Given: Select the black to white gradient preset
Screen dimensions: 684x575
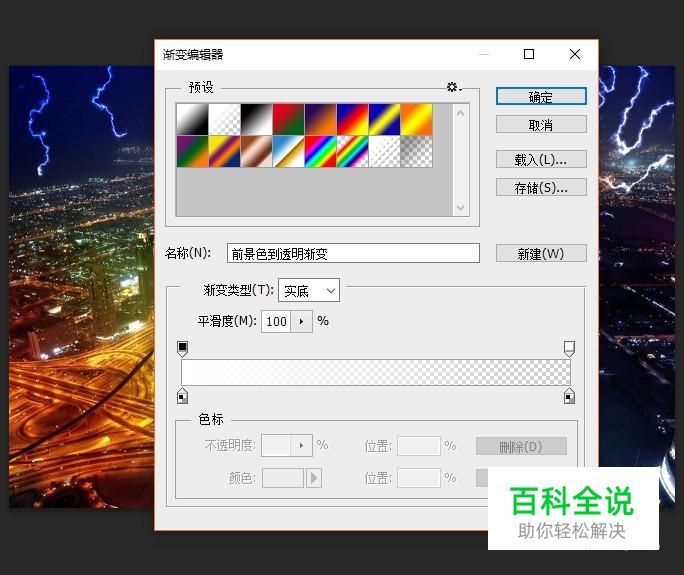Looking at the screenshot, I should (192, 119).
